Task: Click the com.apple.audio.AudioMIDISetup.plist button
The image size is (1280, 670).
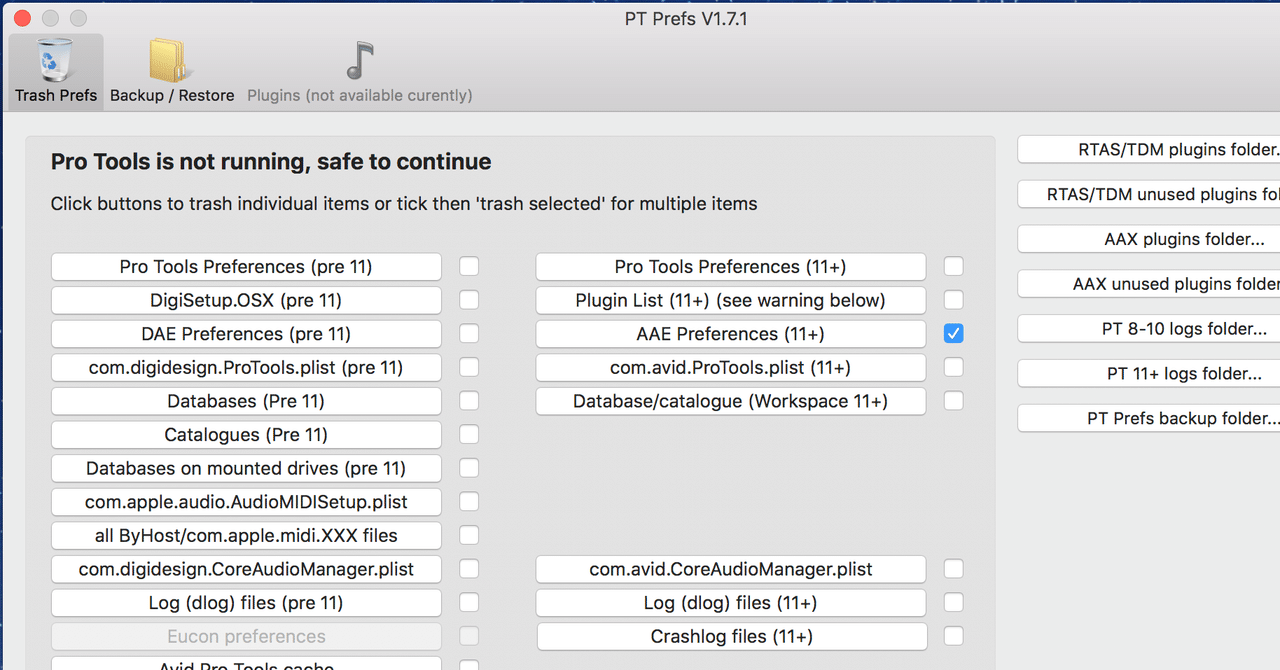Action: coord(246,502)
